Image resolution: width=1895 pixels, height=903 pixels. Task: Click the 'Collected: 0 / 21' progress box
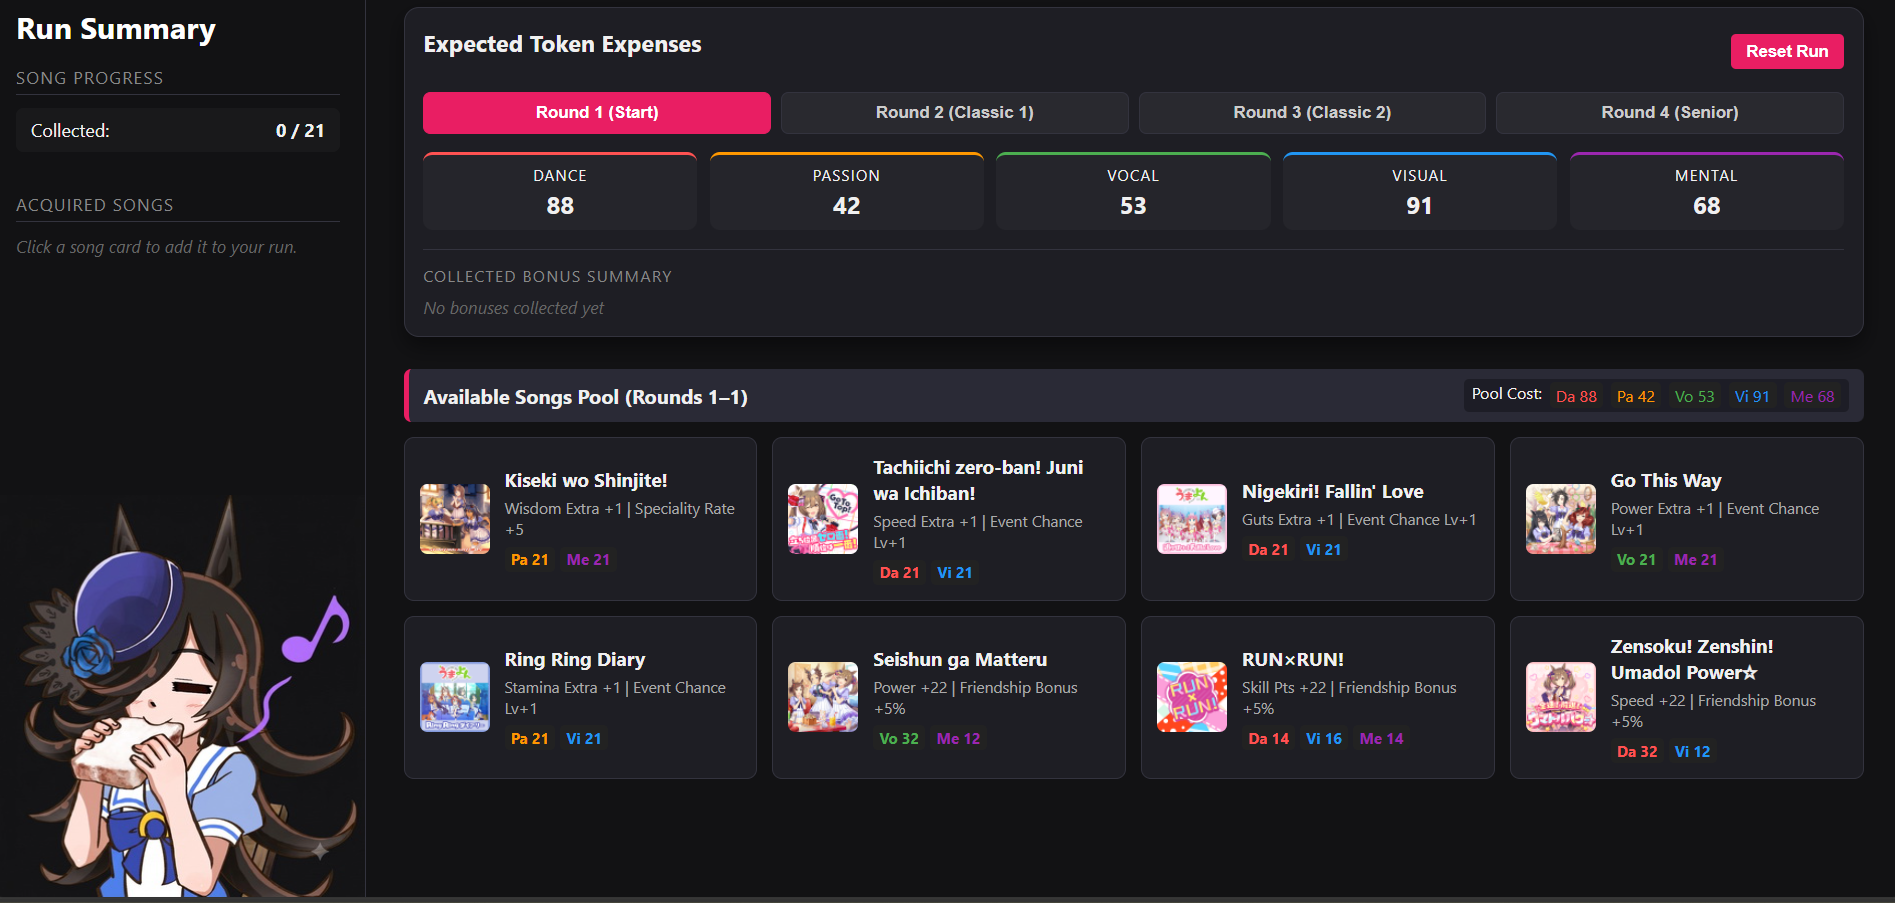pos(178,131)
